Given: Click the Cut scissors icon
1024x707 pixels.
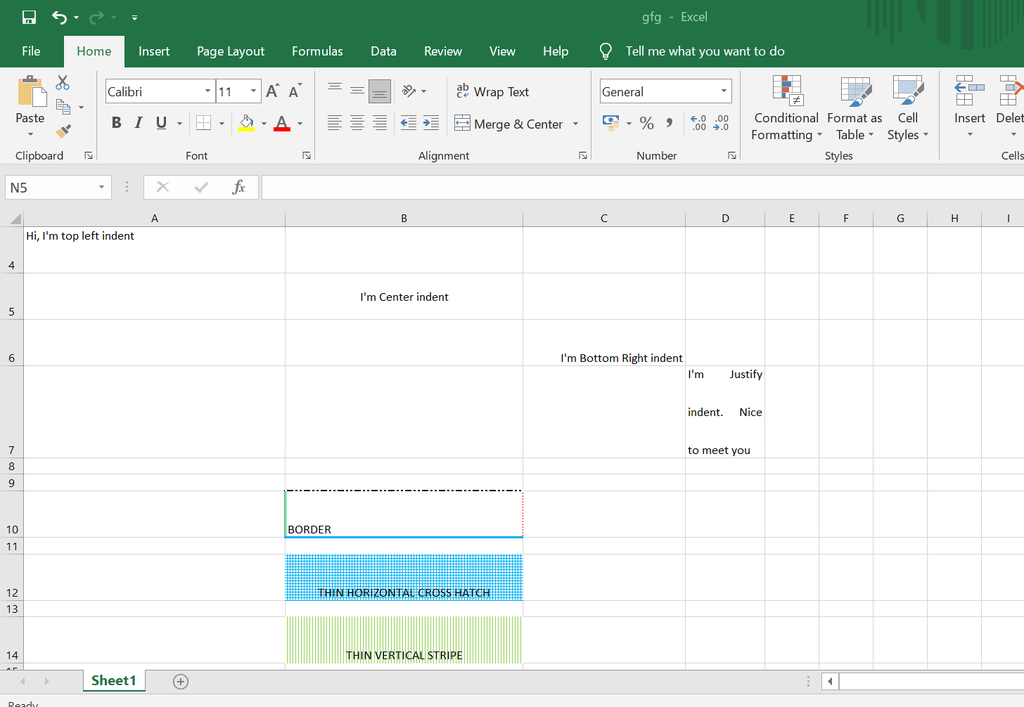Looking at the screenshot, I should 63,83.
